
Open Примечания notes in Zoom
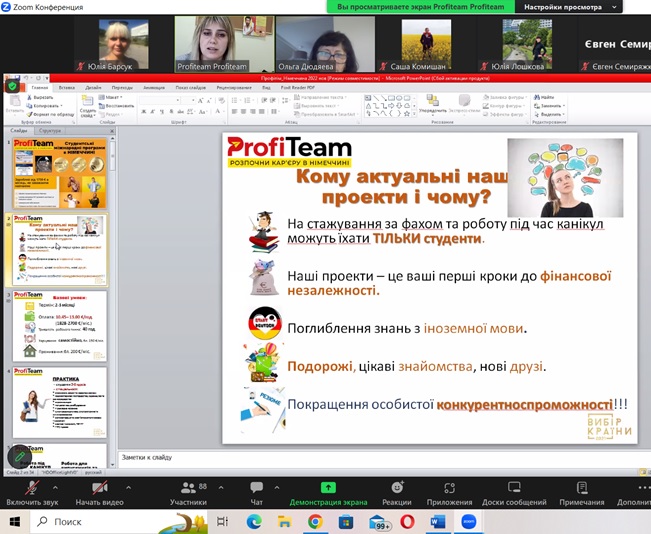(x=582, y=494)
